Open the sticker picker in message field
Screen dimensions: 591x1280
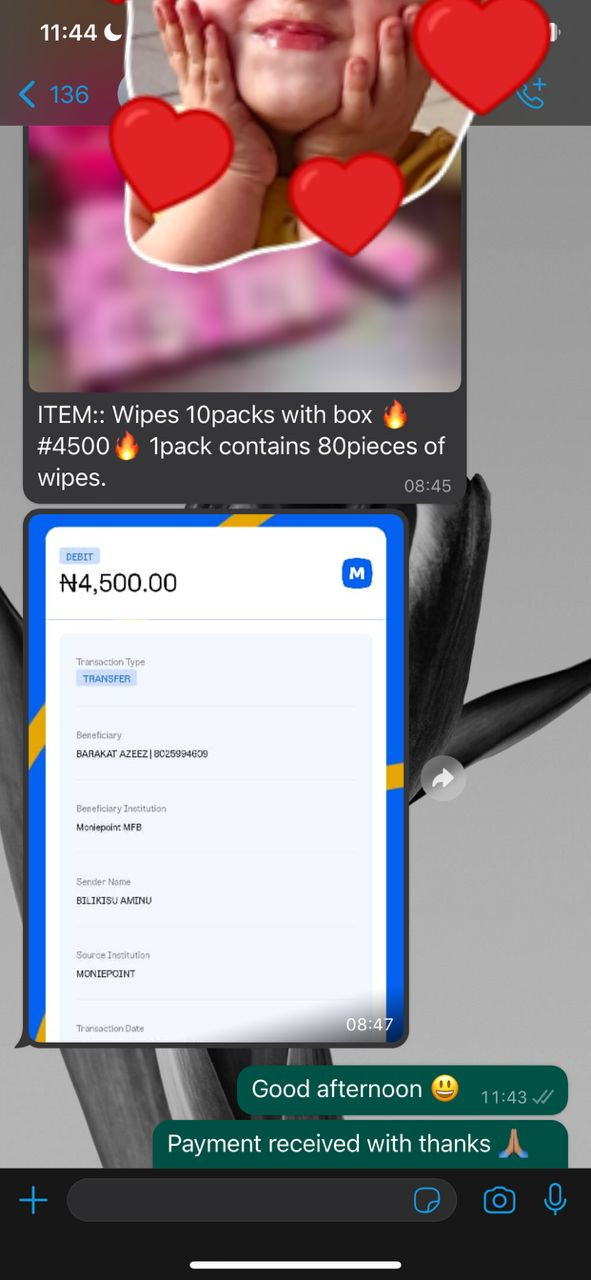coord(427,1200)
